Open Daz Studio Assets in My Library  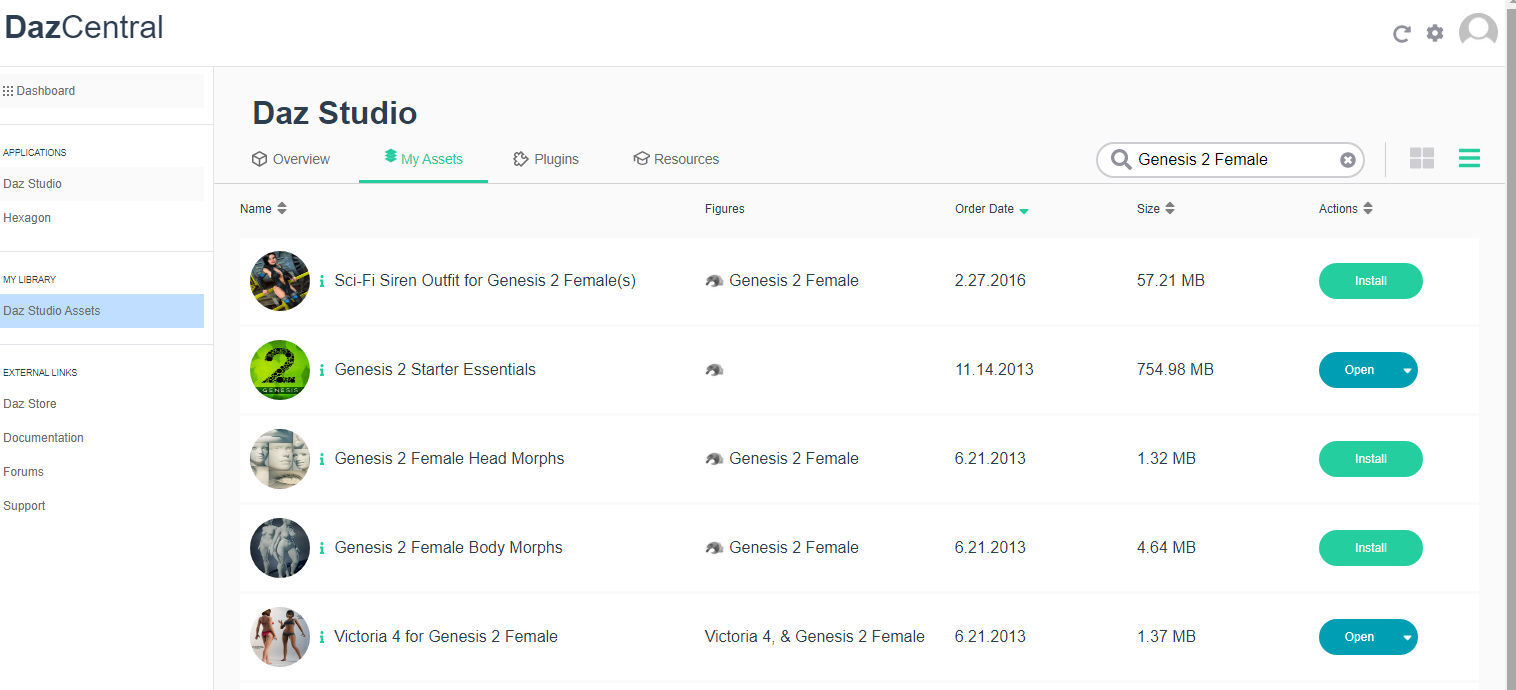tap(102, 311)
